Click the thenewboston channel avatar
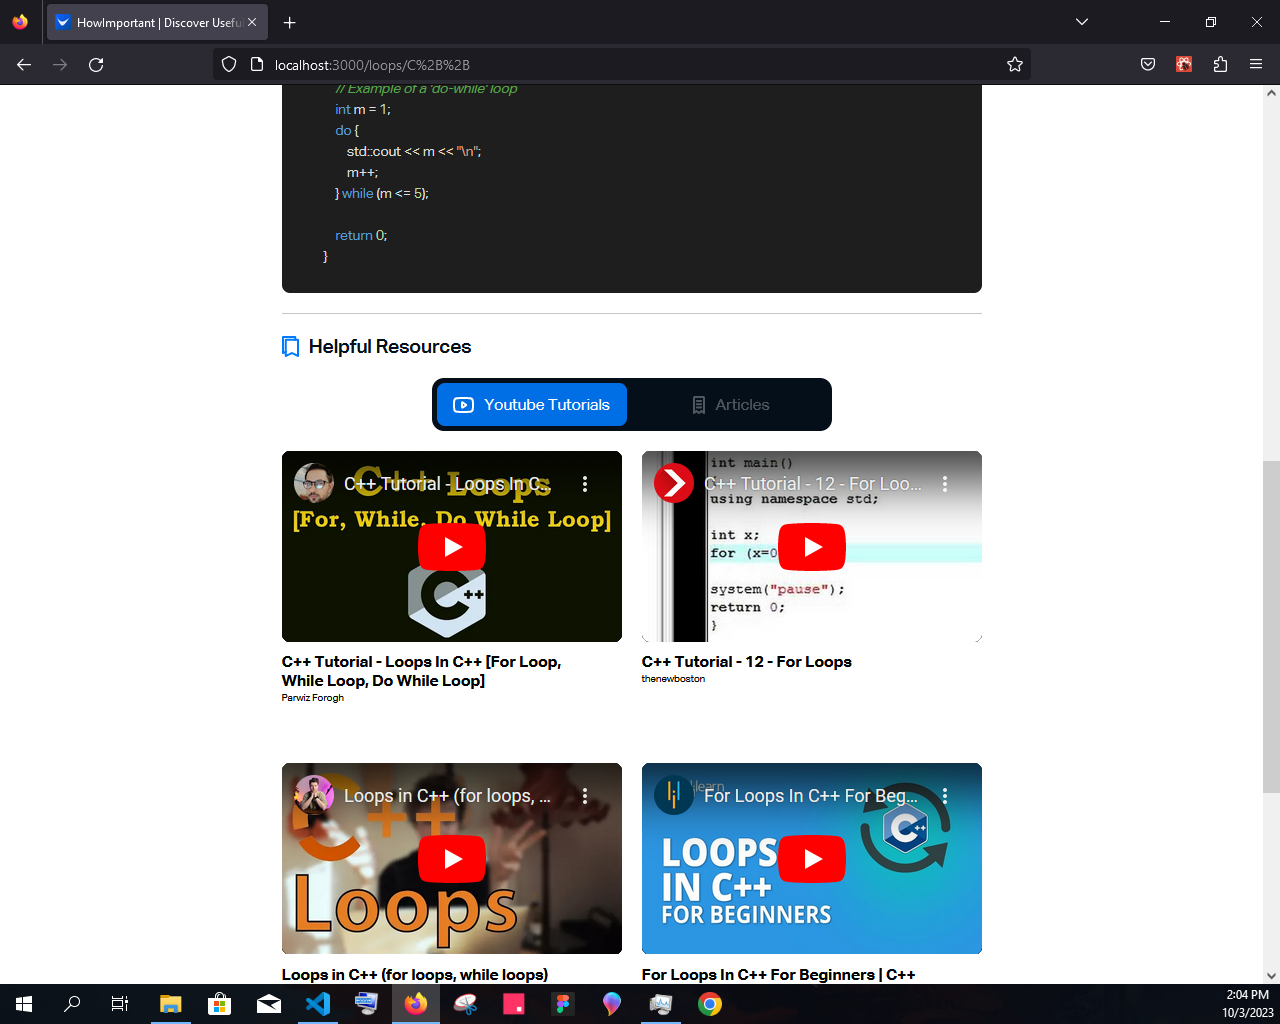This screenshot has height=1024, width=1280. [x=674, y=484]
